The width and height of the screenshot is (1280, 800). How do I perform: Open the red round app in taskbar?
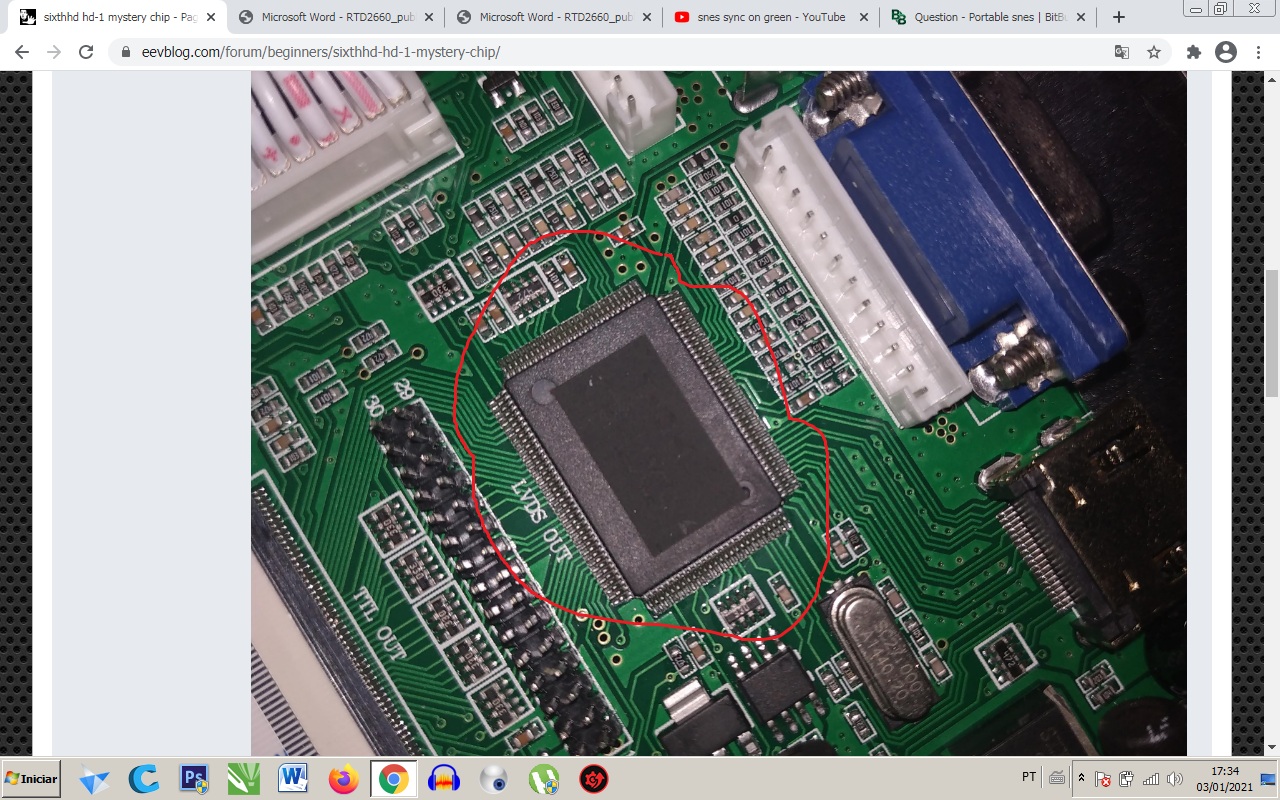pos(594,779)
